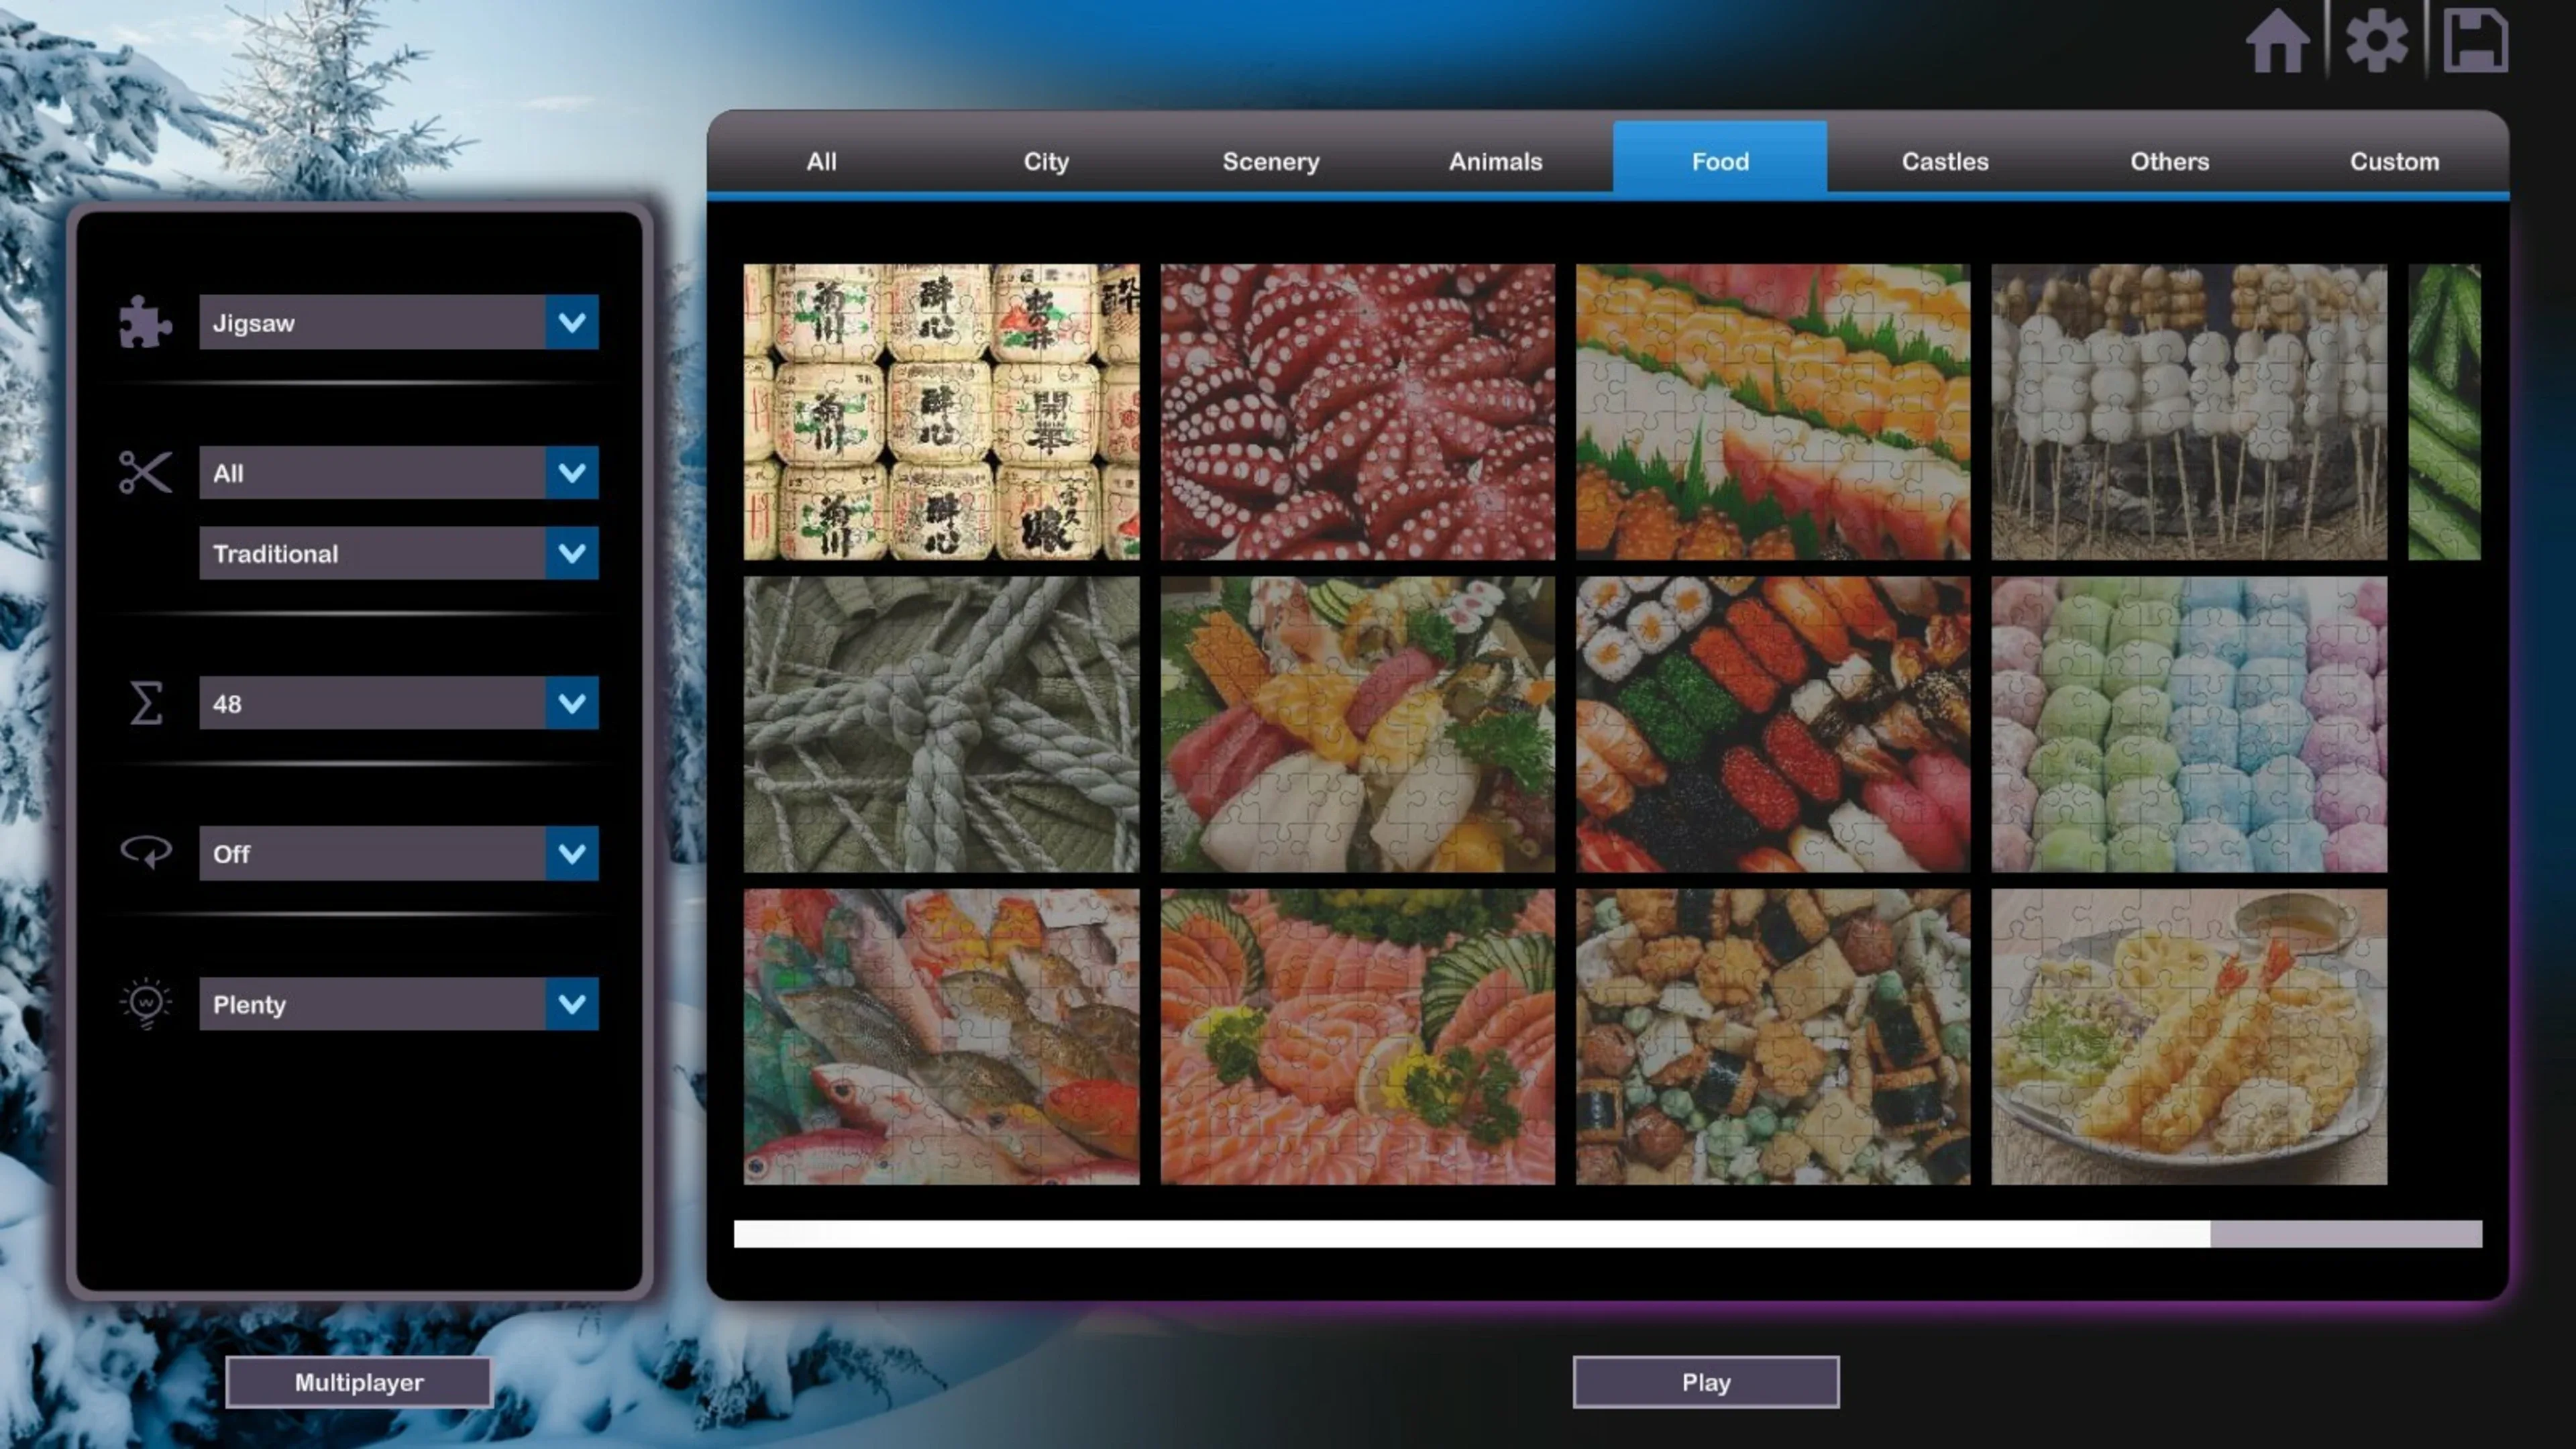This screenshot has width=2576, height=1449.
Task: Click the scissors cut-style icon
Action: tap(145, 472)
